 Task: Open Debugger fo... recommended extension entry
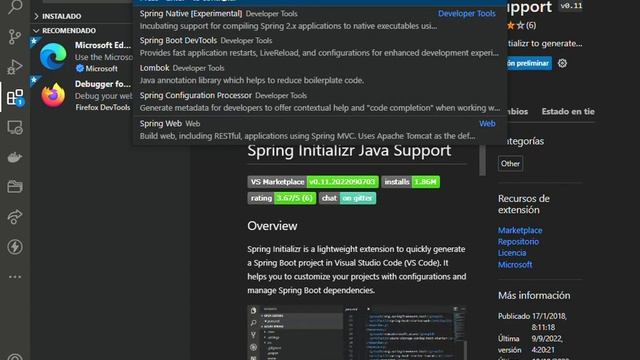(x=82, y=95)
